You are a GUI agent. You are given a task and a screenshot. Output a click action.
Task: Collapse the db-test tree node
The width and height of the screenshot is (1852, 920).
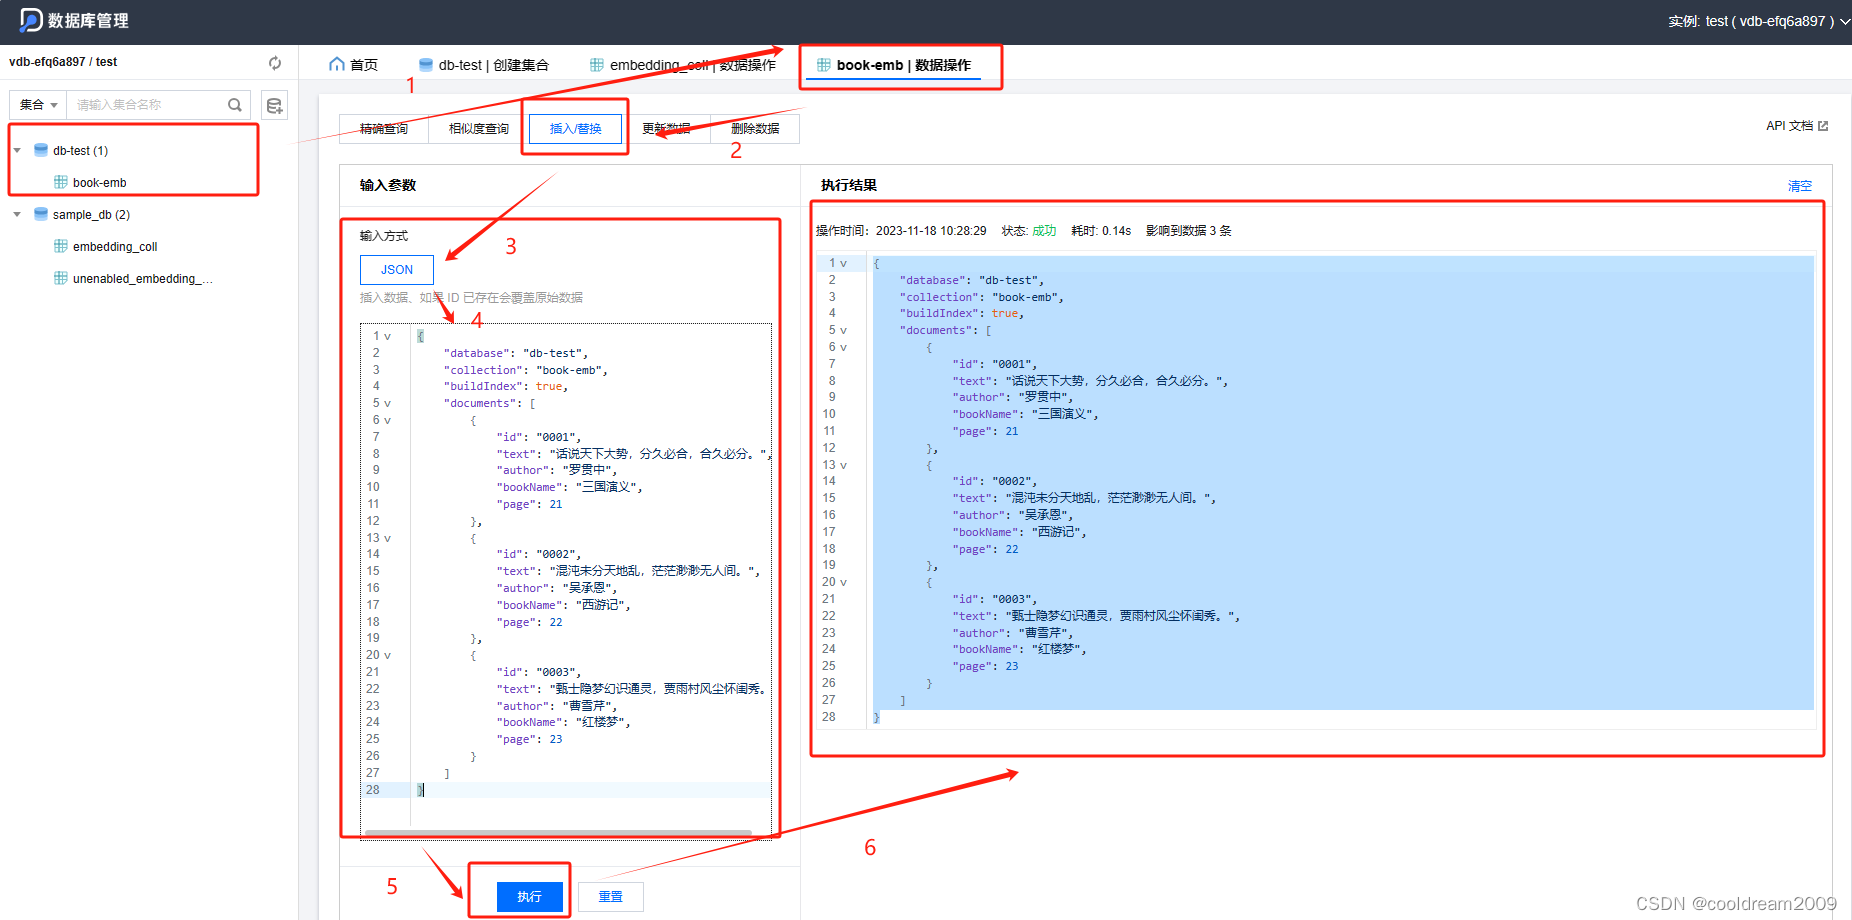(17, 150)
